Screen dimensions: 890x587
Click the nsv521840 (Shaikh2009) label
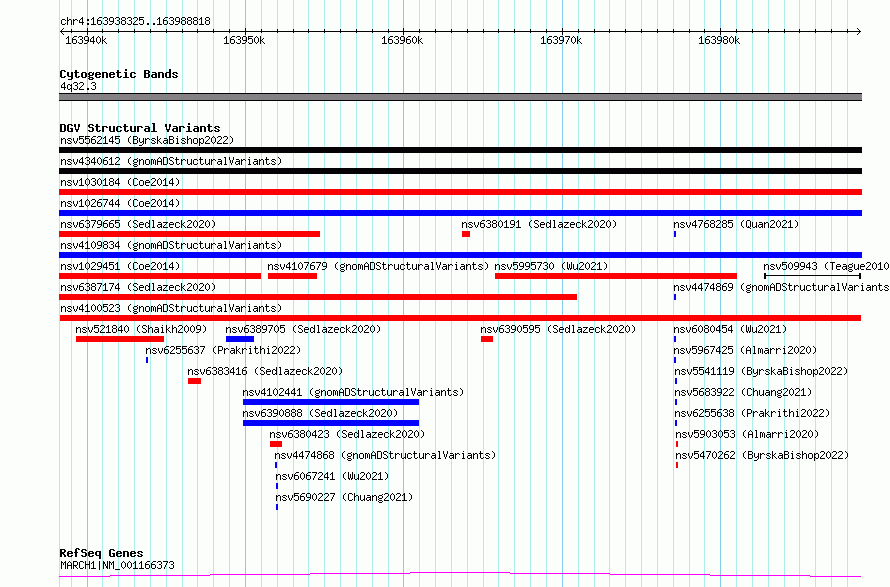141,329
